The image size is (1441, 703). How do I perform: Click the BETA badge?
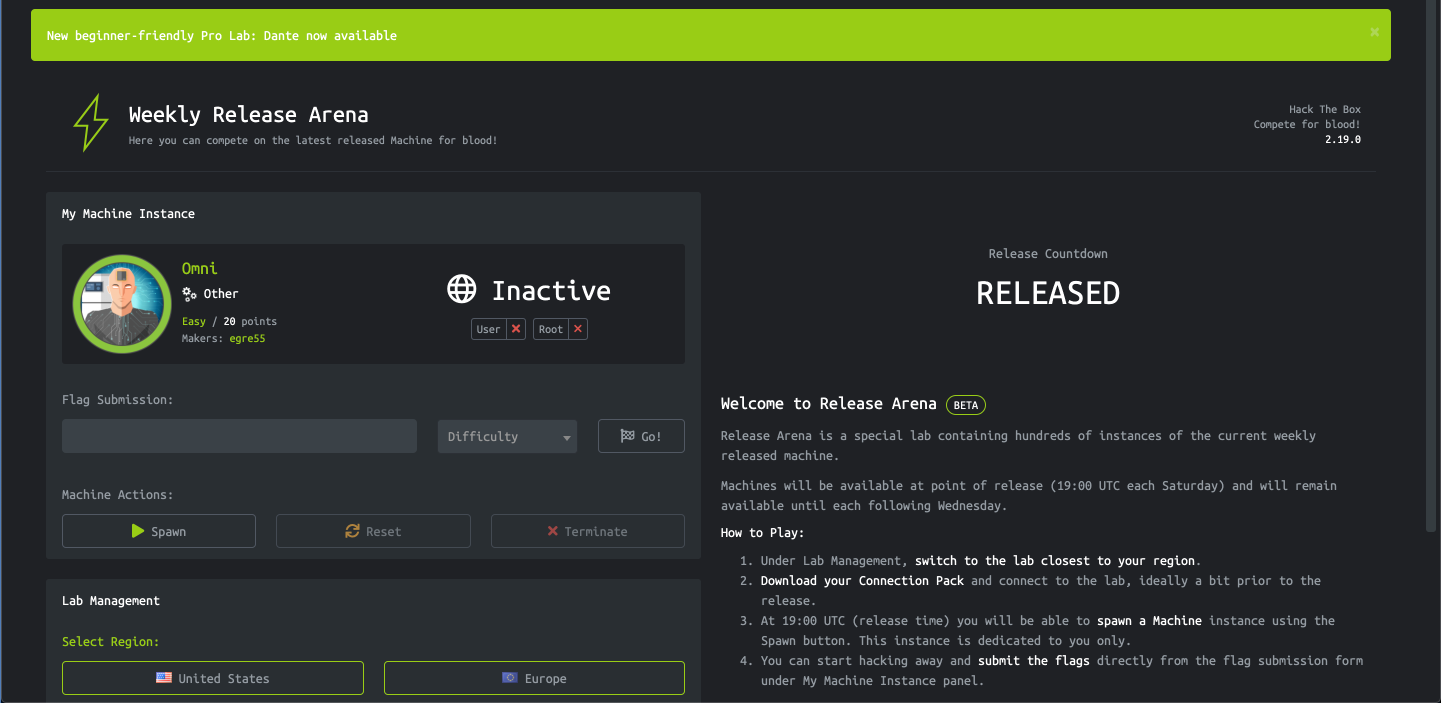click(966, 405)
